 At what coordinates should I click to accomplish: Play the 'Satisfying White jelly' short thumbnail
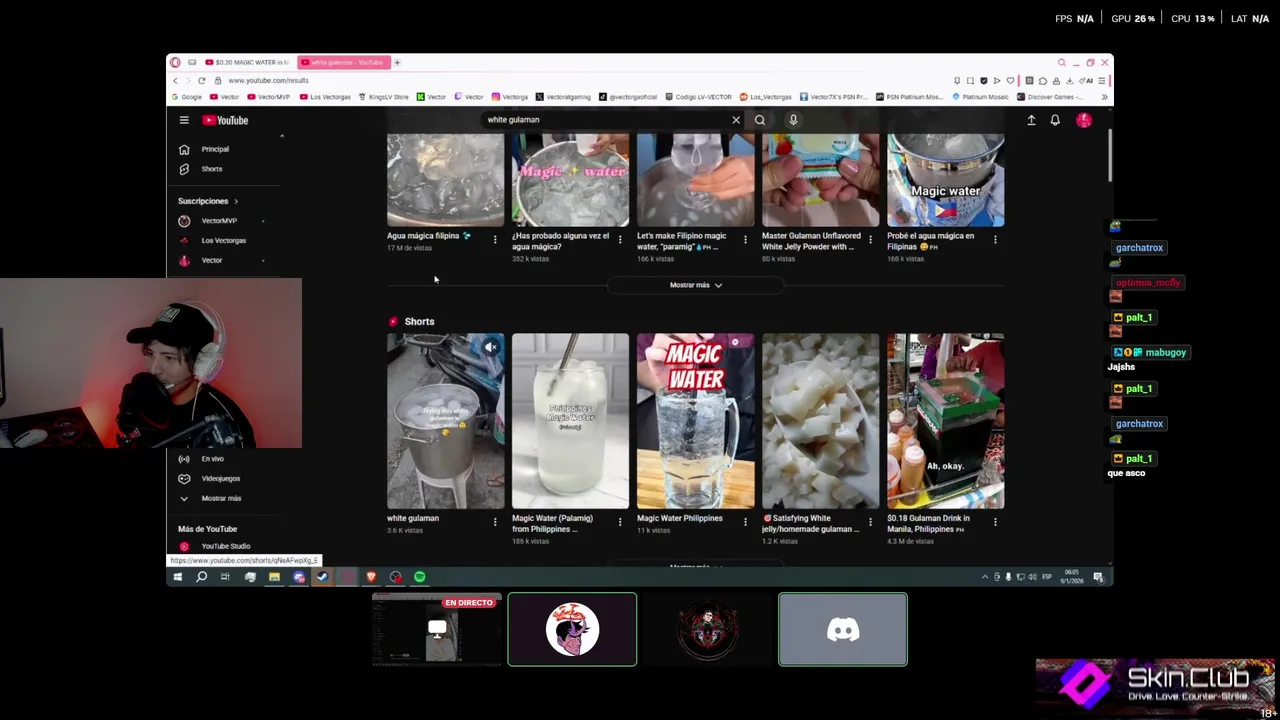(x=820, y=421)
